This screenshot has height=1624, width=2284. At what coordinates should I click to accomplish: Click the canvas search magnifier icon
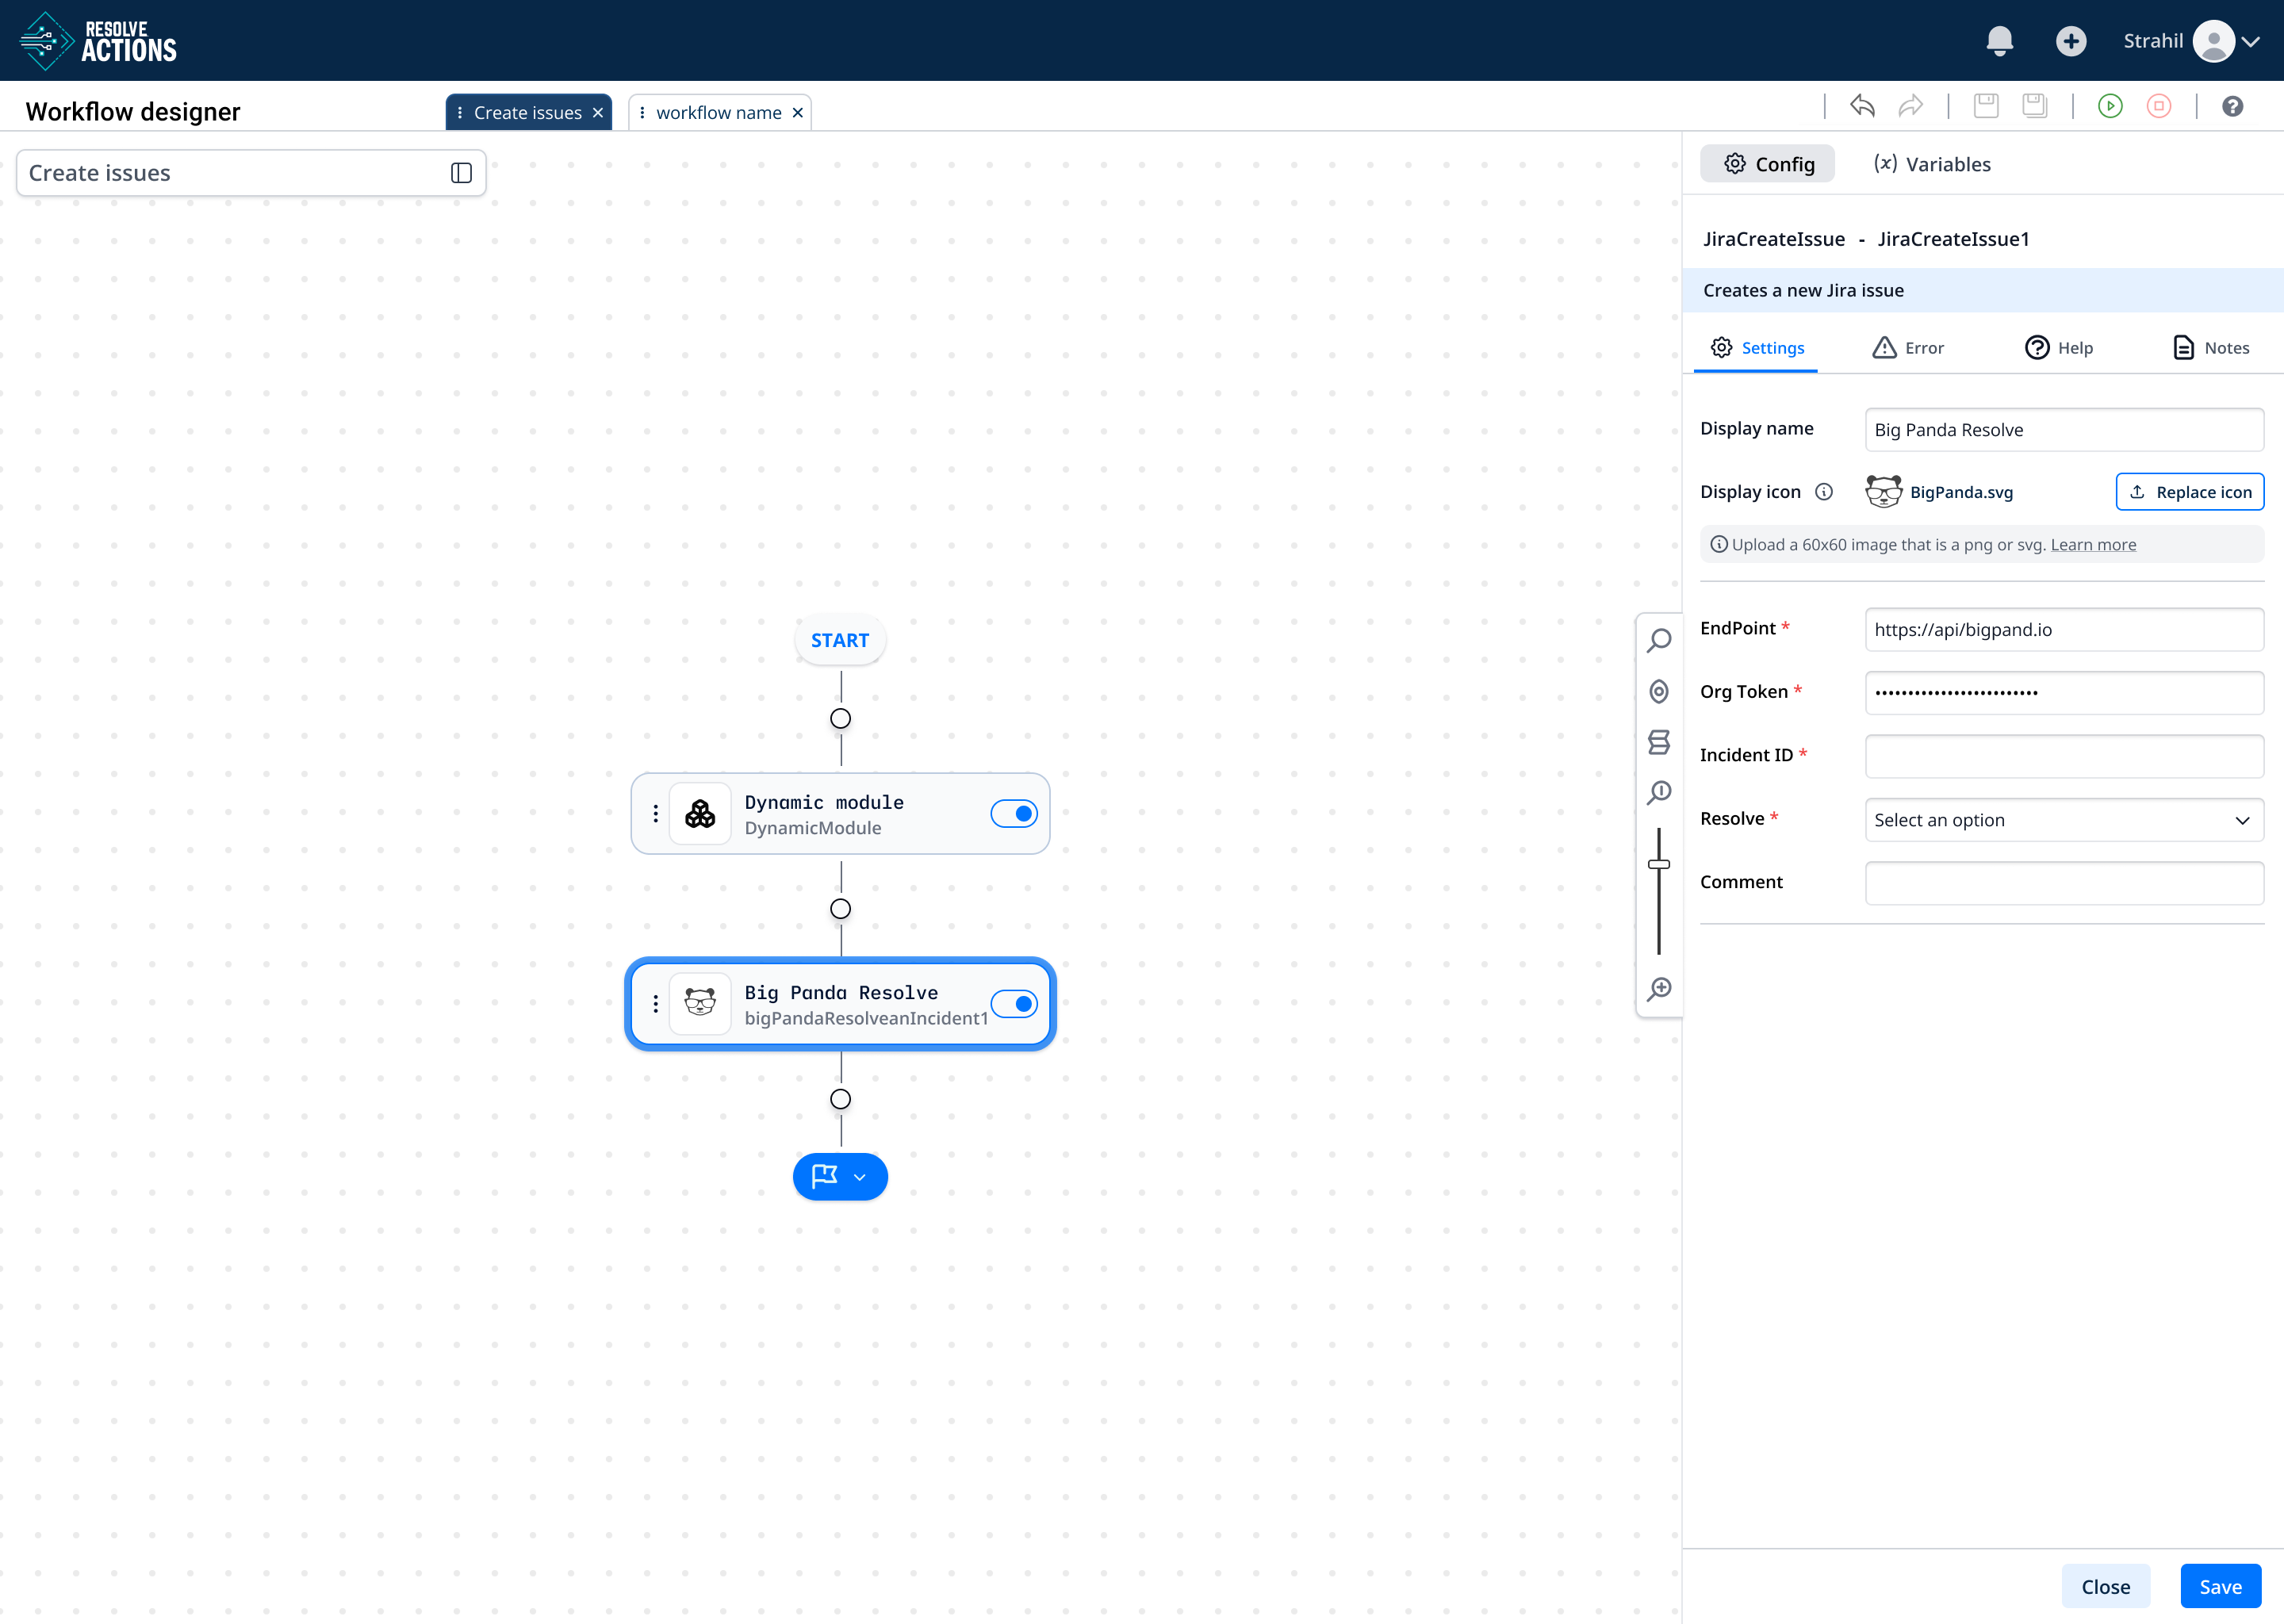point(1659,640)
